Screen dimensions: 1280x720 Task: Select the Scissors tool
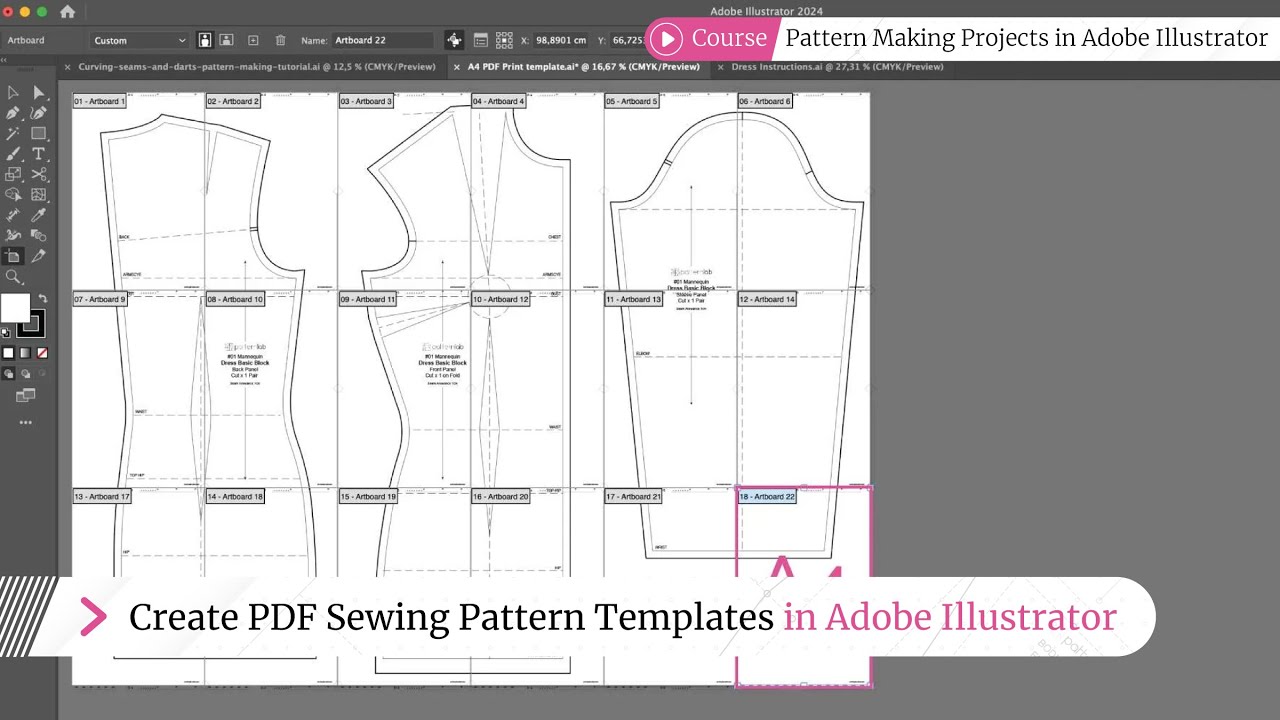[39, 174]
